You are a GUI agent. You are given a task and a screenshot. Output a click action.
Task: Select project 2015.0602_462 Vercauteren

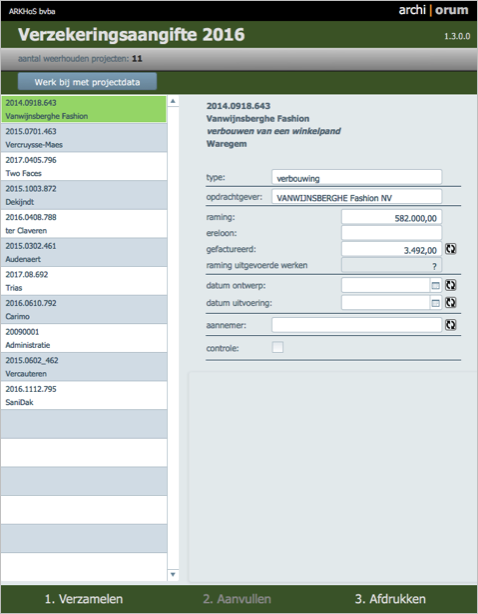tap(84, 367)
